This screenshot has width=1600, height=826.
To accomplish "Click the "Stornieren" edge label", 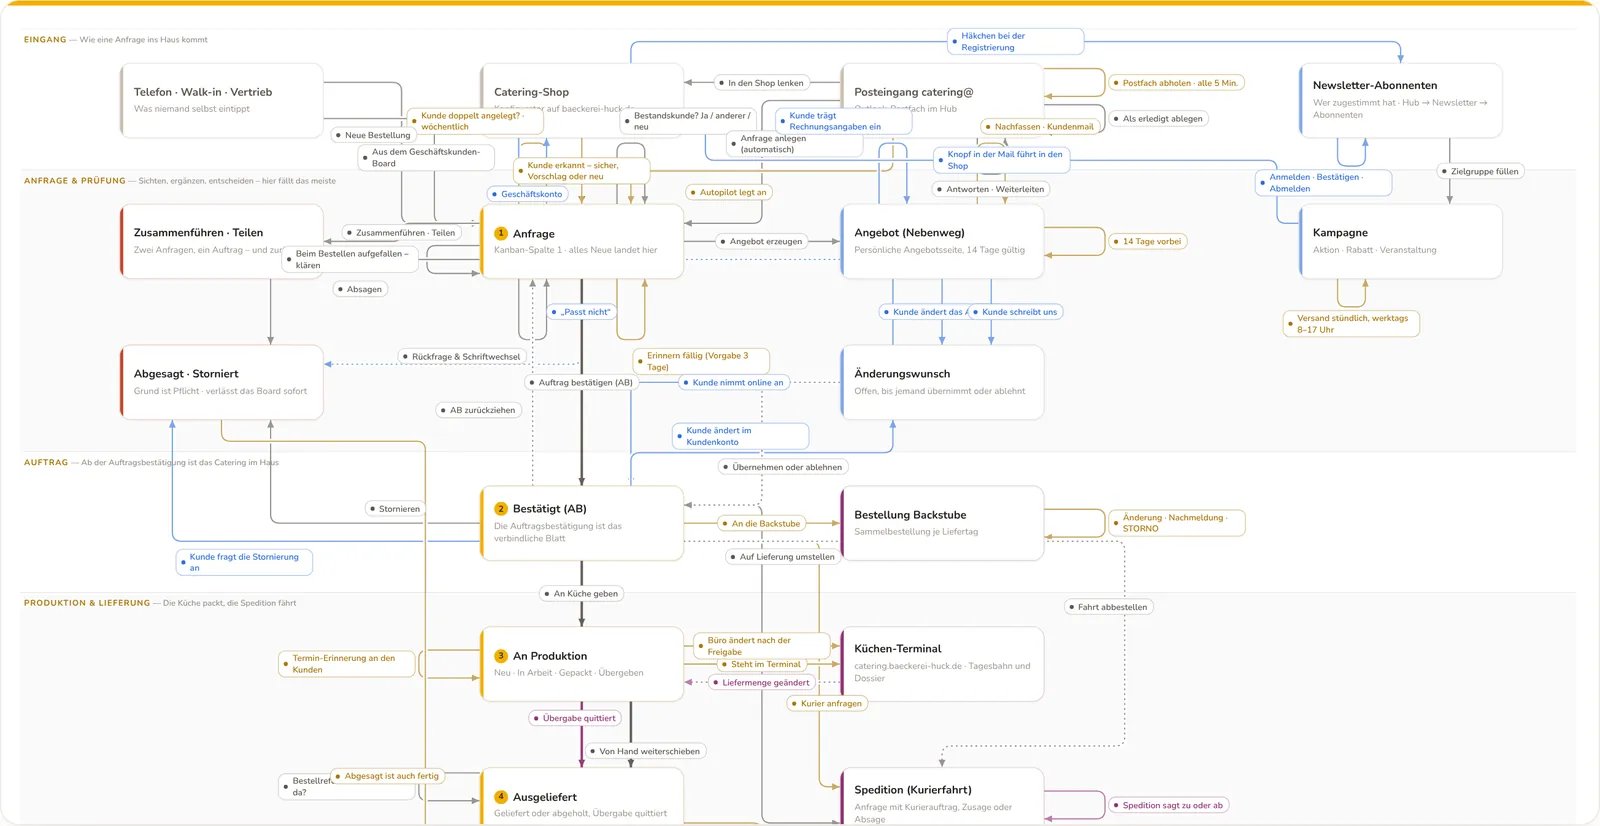I will tap(395, 509).
